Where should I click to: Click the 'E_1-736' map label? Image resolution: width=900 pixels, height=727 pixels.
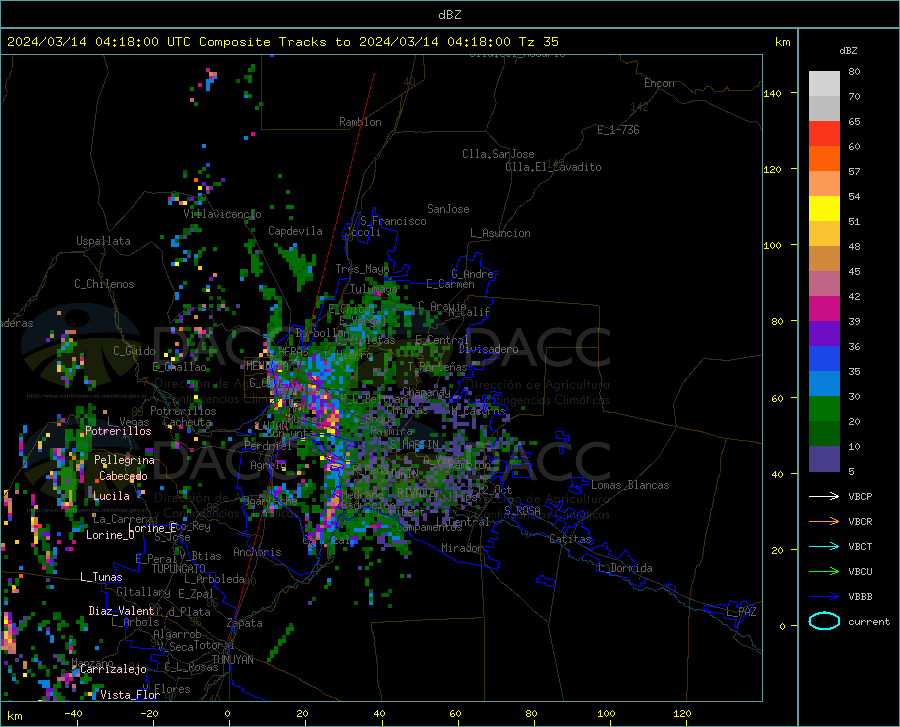pos(618,130)
